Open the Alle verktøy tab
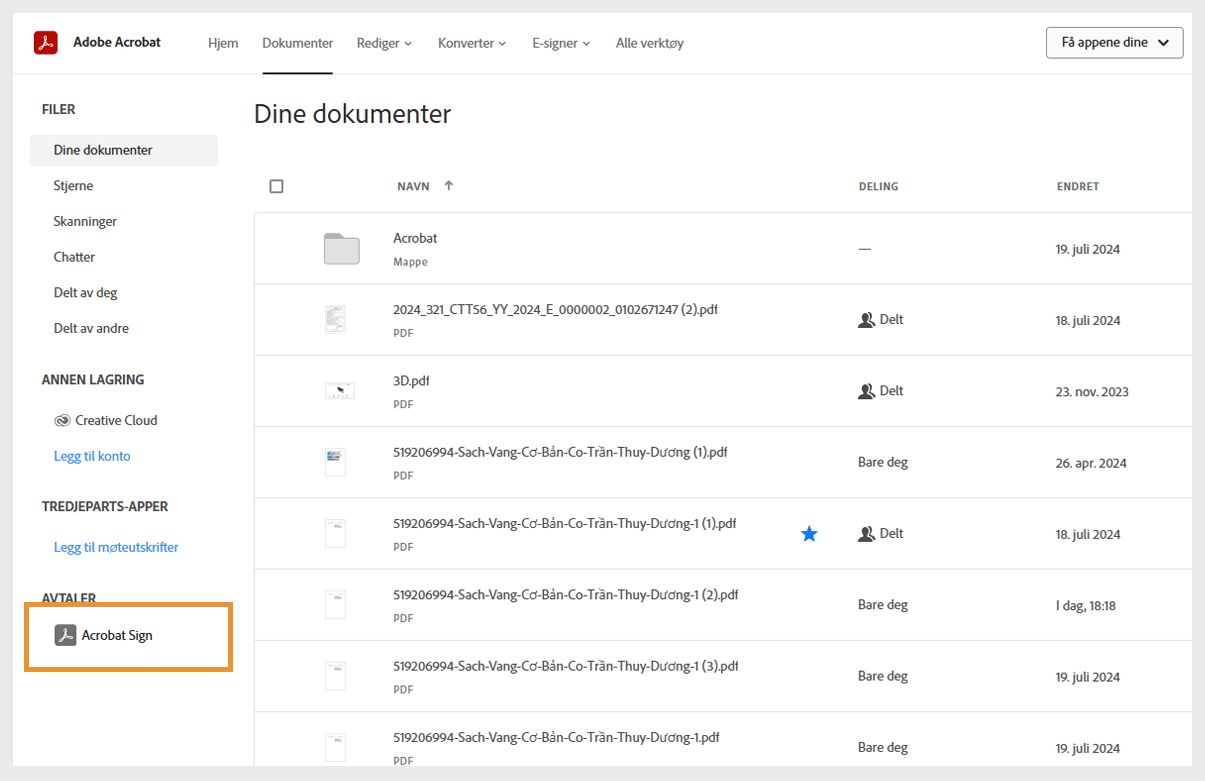 (x=650, y=43)
